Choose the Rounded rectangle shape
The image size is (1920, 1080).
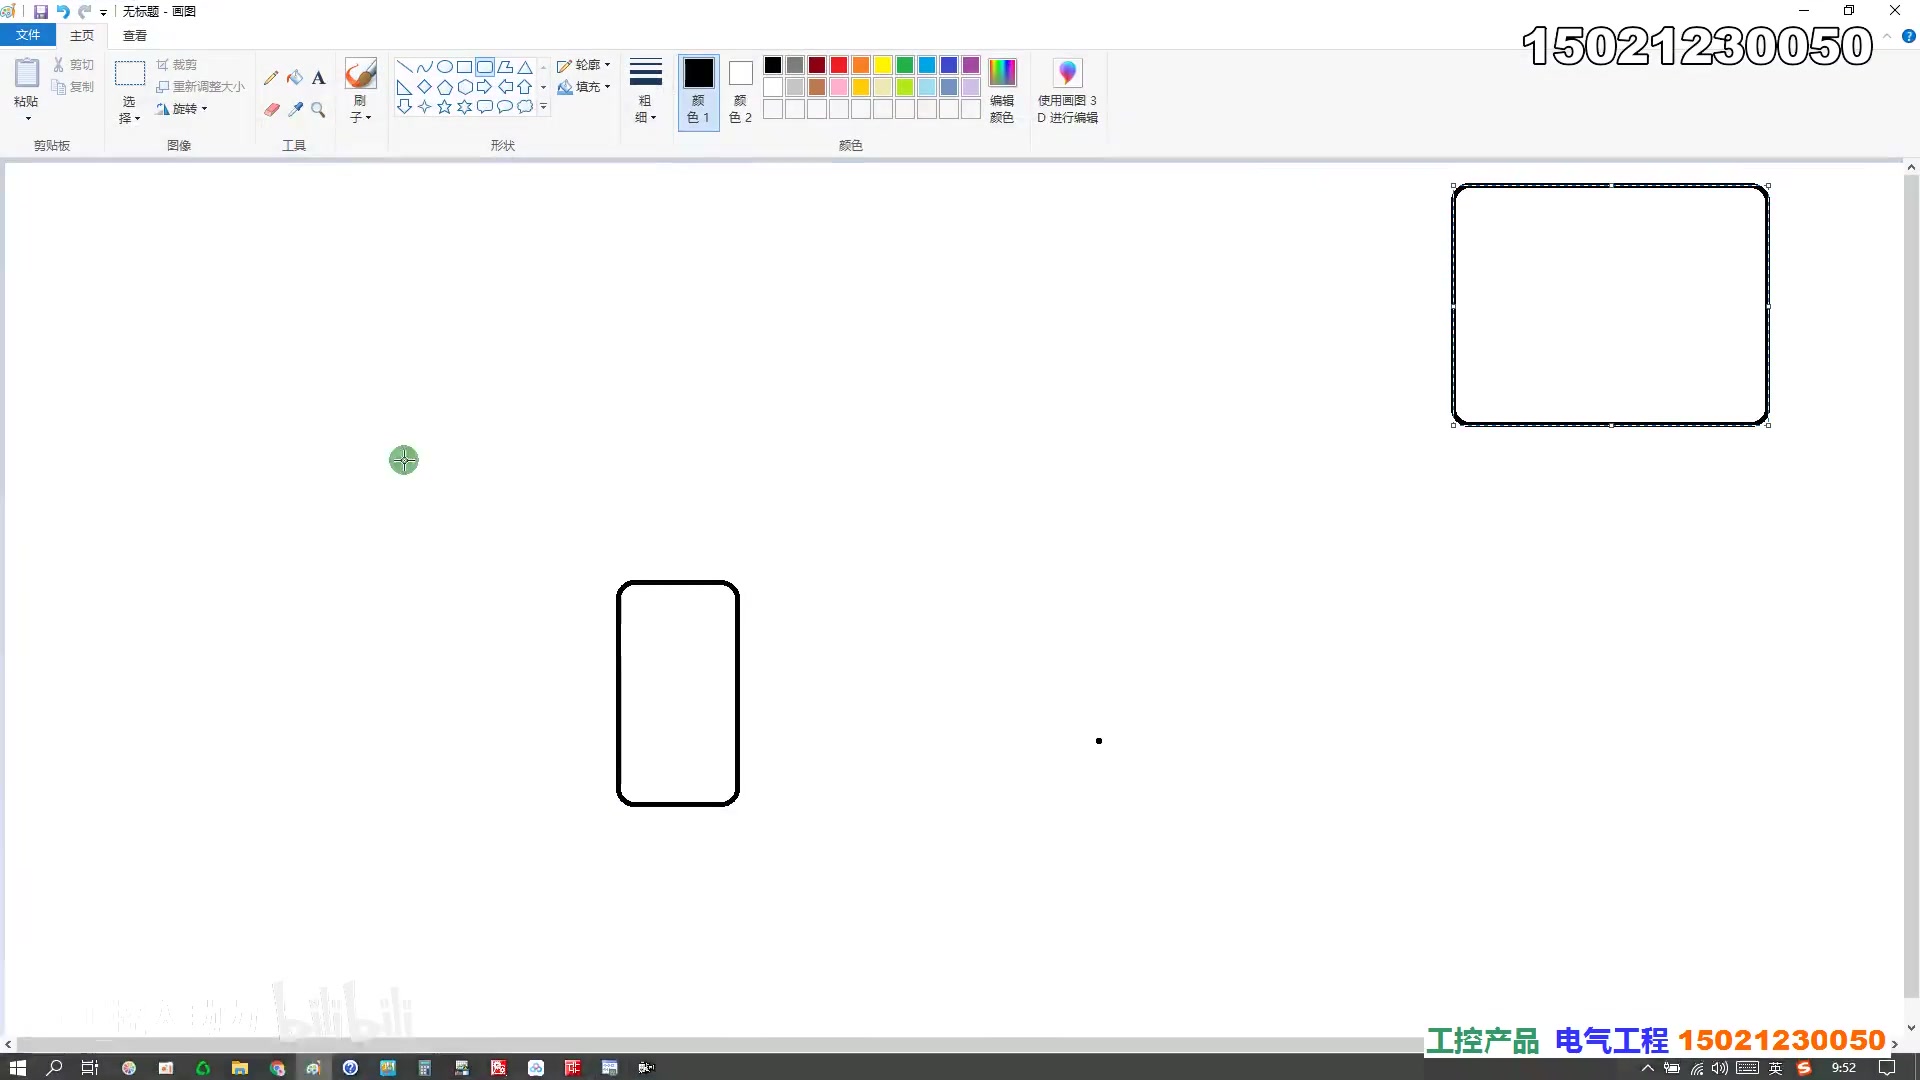click(x=485, y=67)
